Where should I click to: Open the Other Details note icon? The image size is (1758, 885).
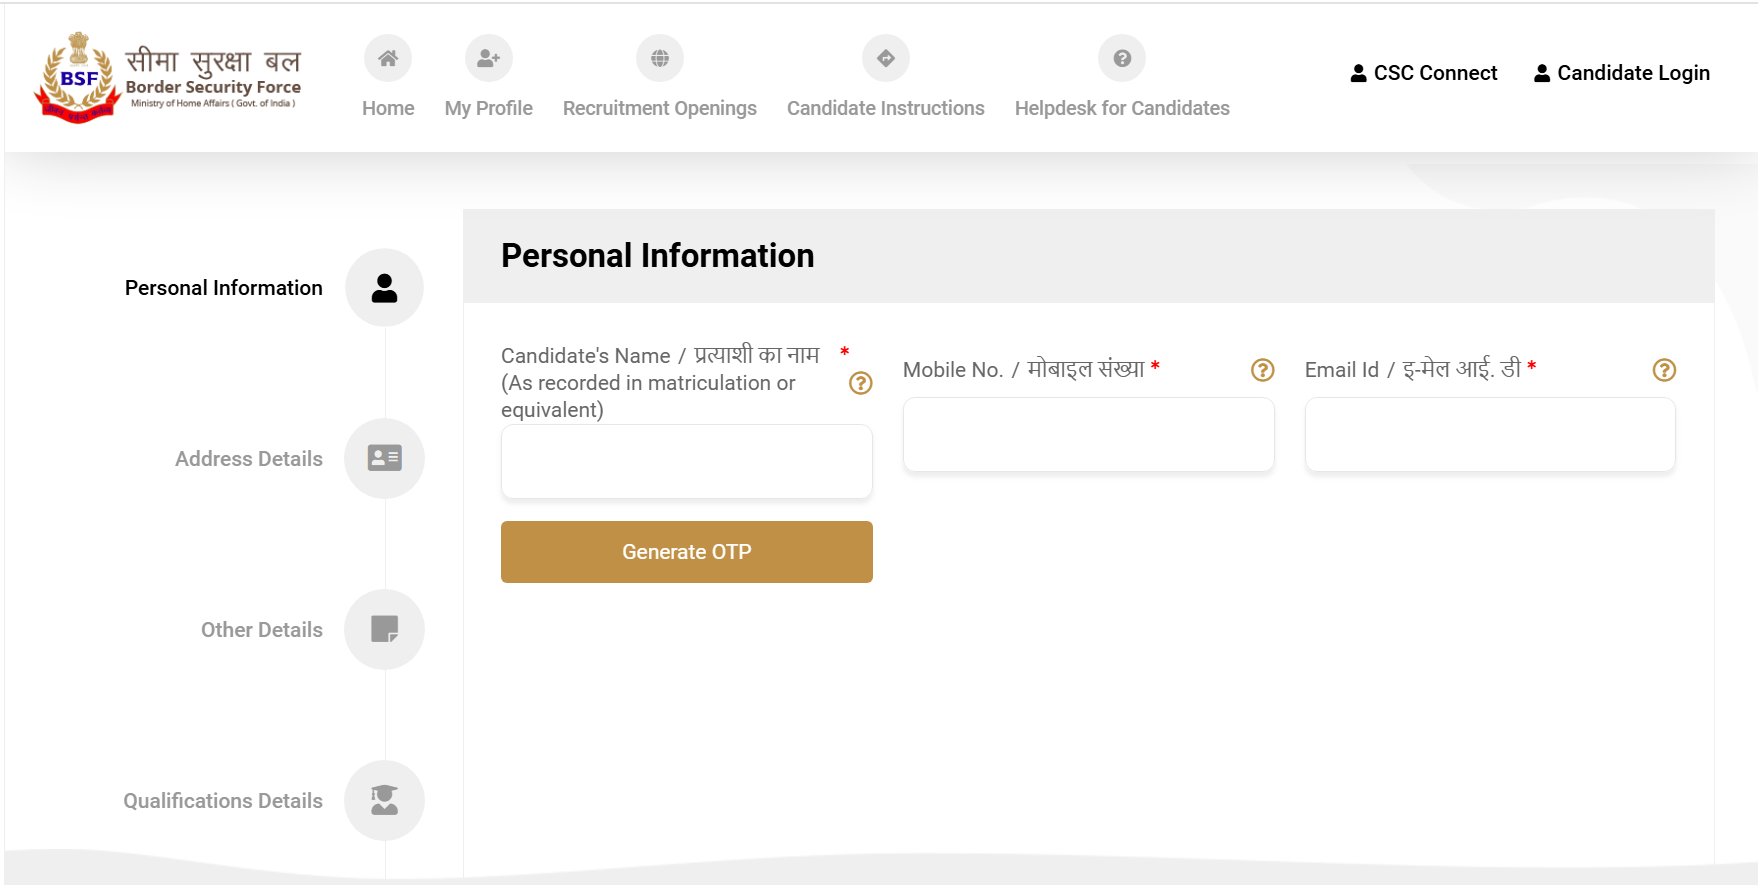tap(384, 630)
